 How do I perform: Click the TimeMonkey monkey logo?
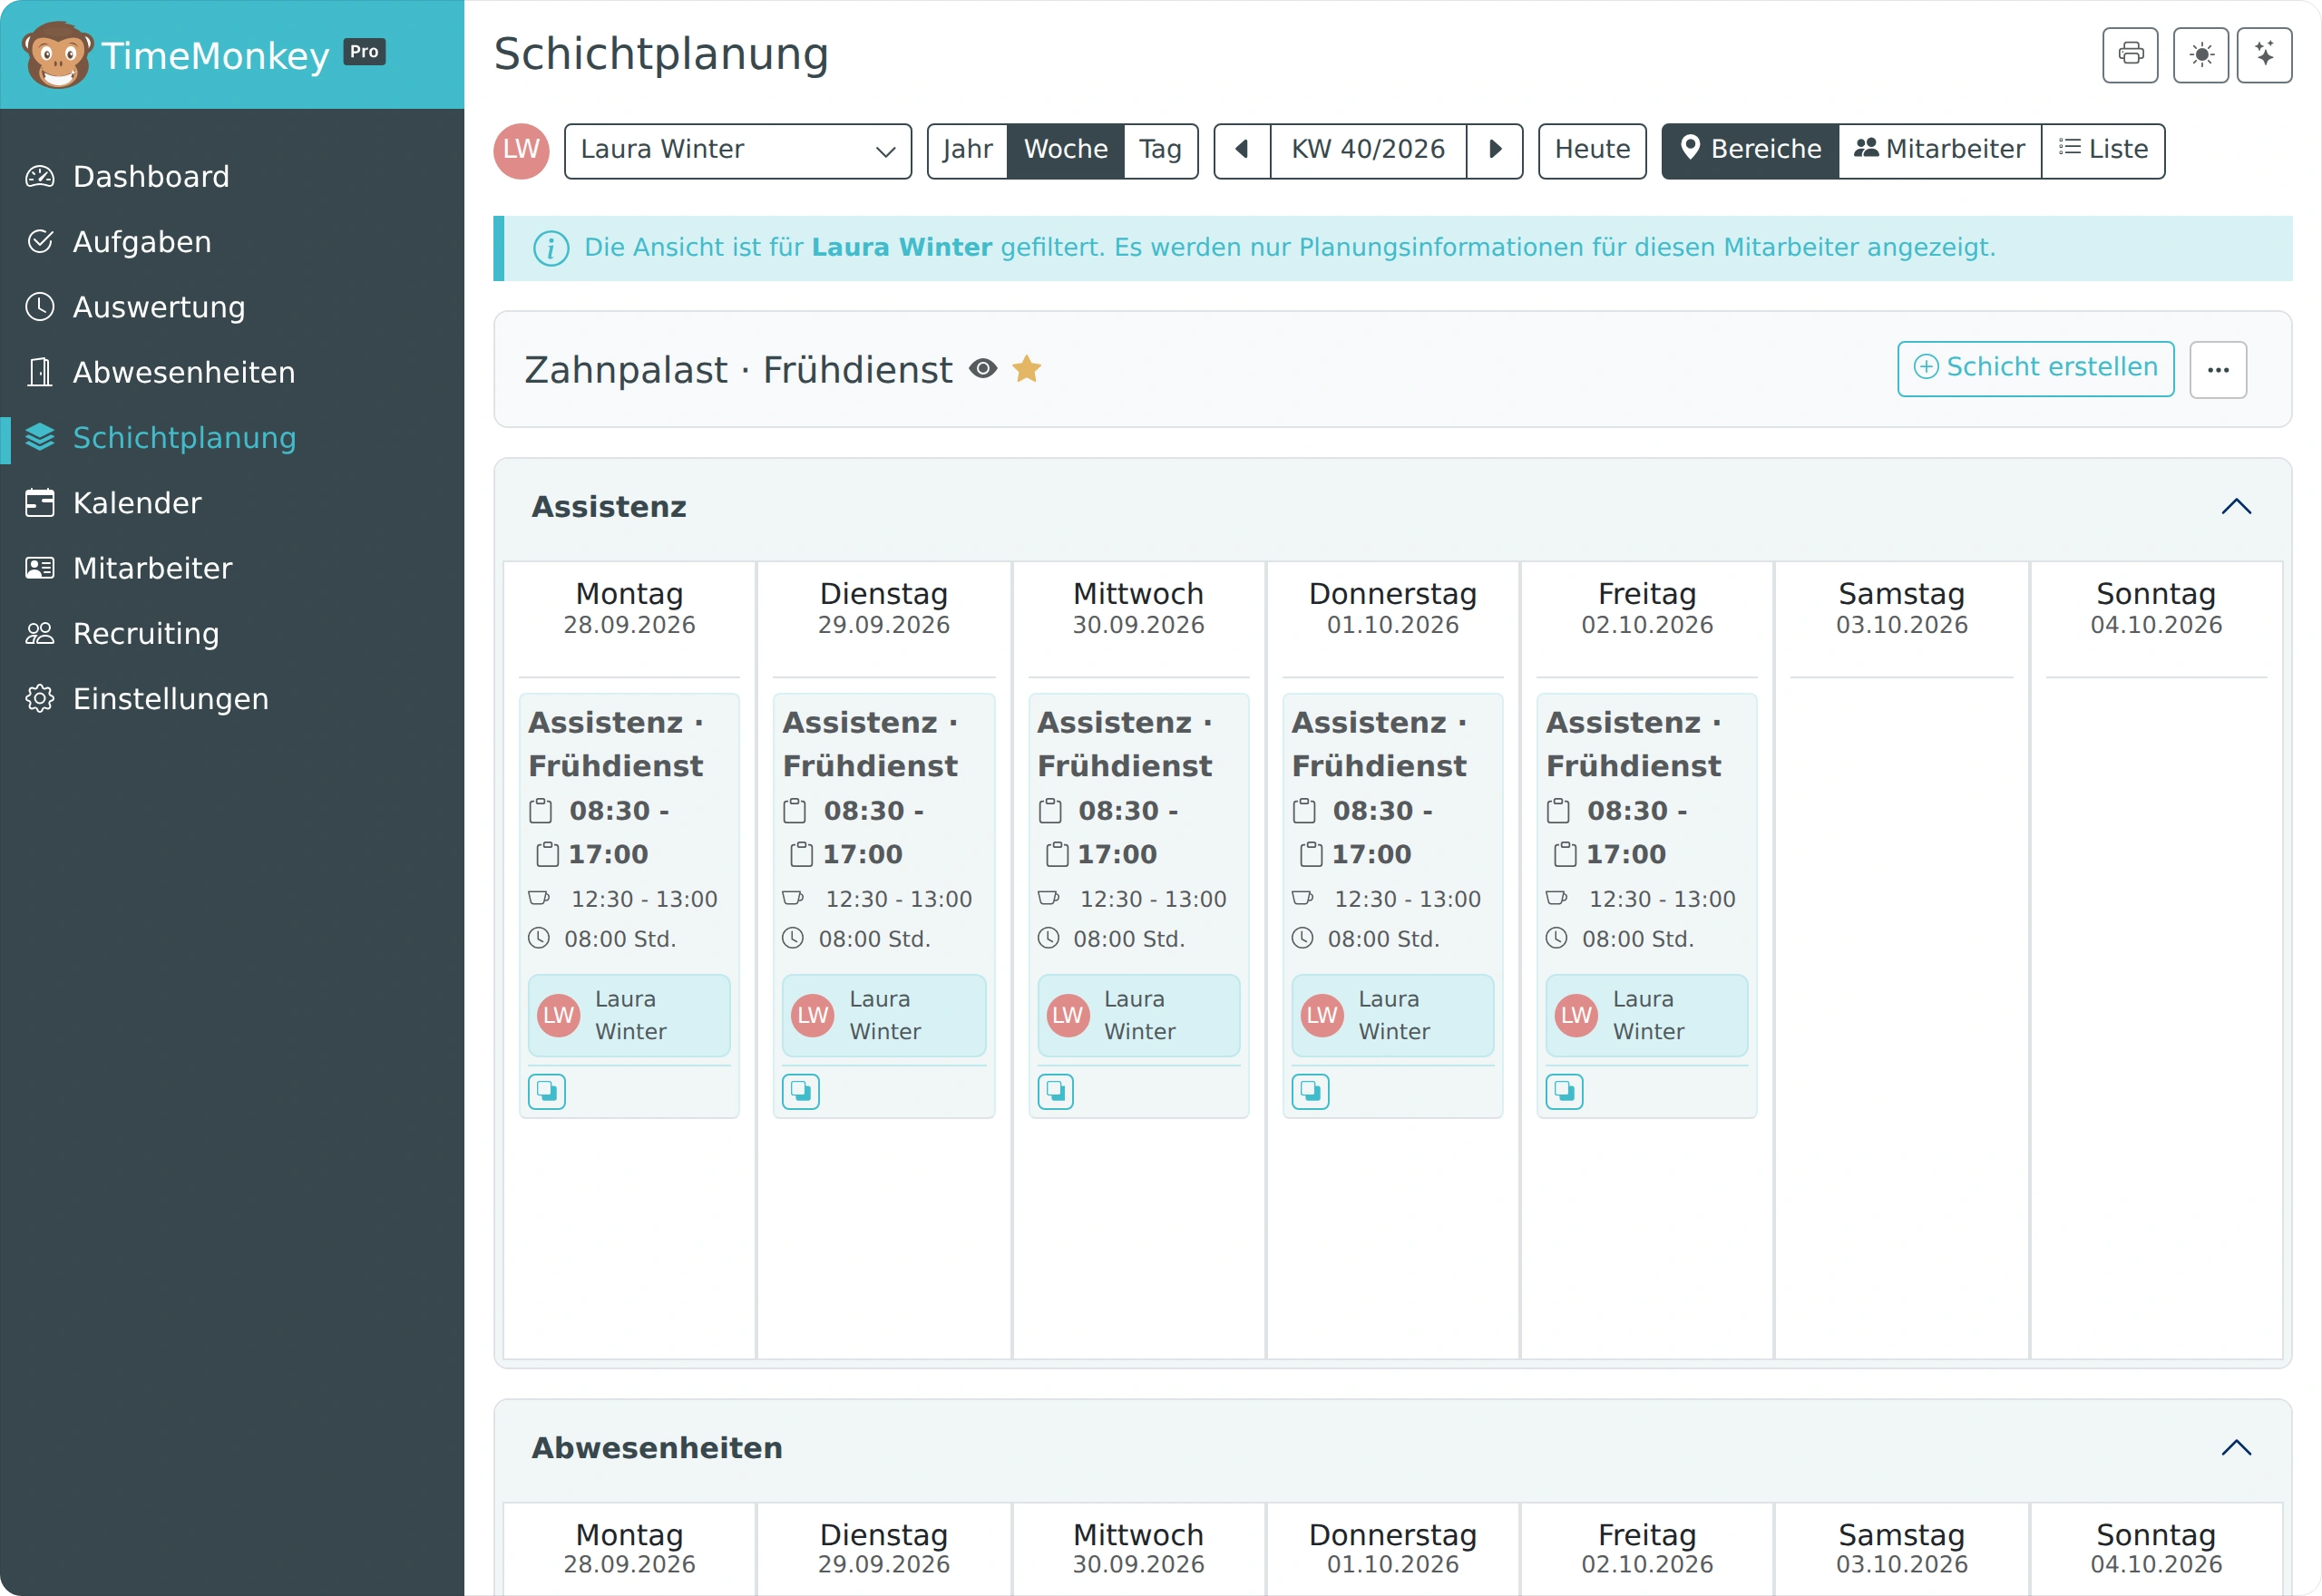point(57,55)
